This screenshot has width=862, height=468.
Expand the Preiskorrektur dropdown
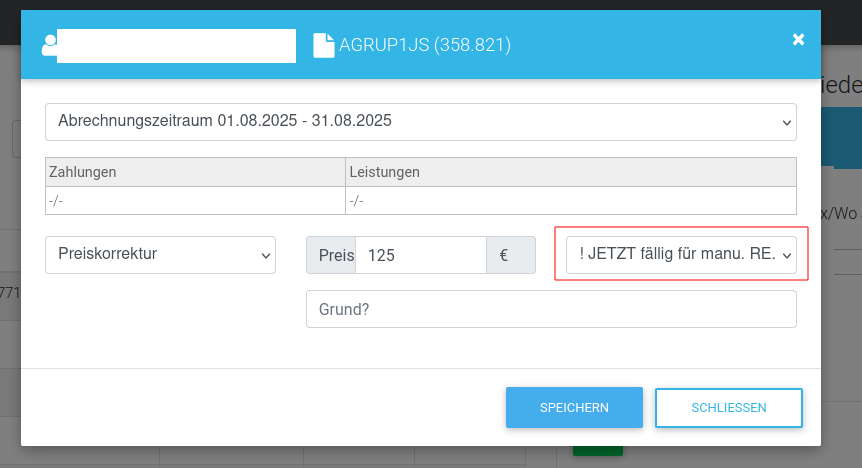[x=161, y=255]
